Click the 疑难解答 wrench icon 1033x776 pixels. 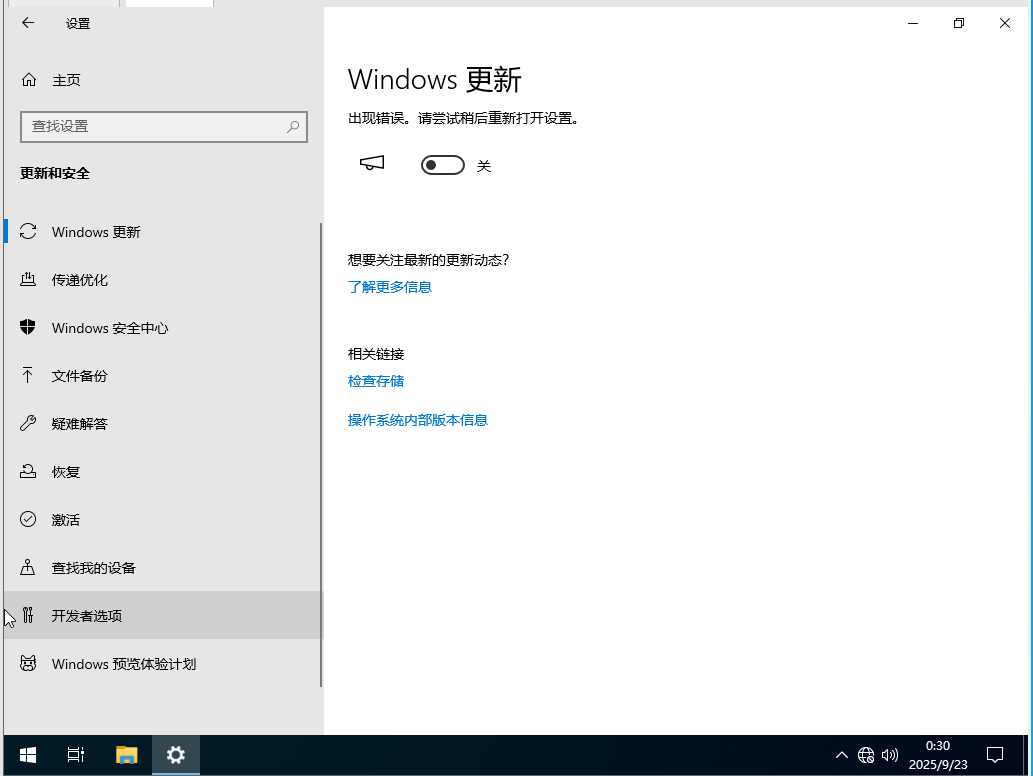click(28, 423)
